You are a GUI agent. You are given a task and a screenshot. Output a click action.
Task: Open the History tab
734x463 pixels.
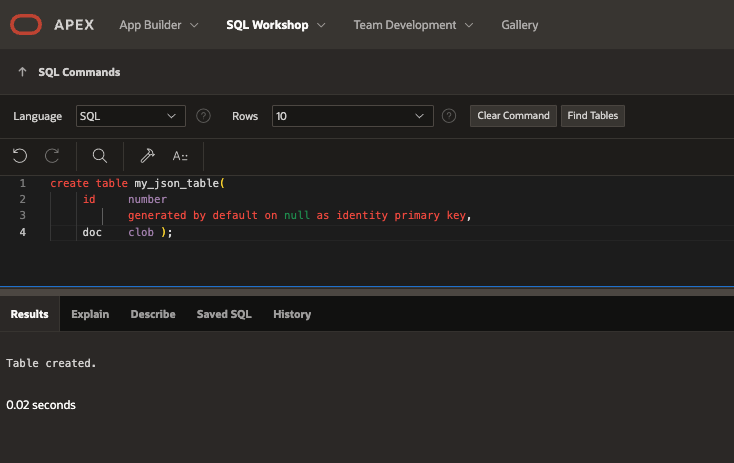pos(292,314)
